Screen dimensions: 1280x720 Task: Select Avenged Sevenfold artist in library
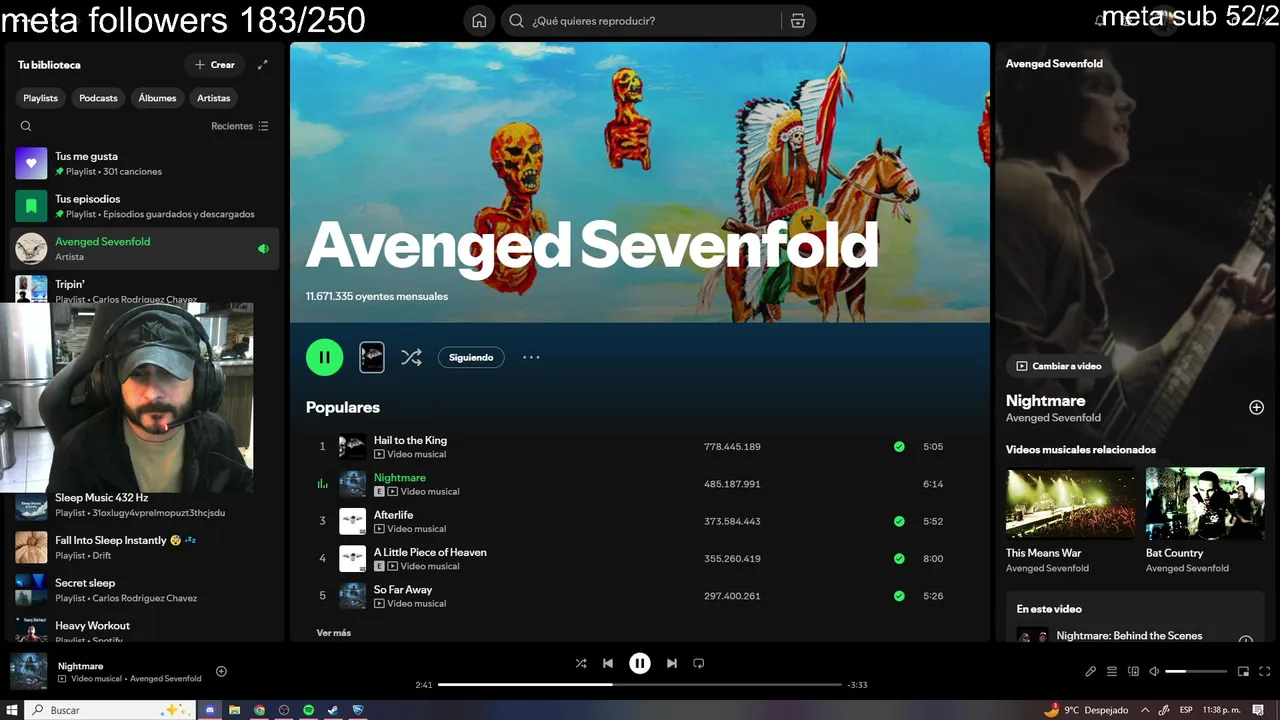click(145, 249)
